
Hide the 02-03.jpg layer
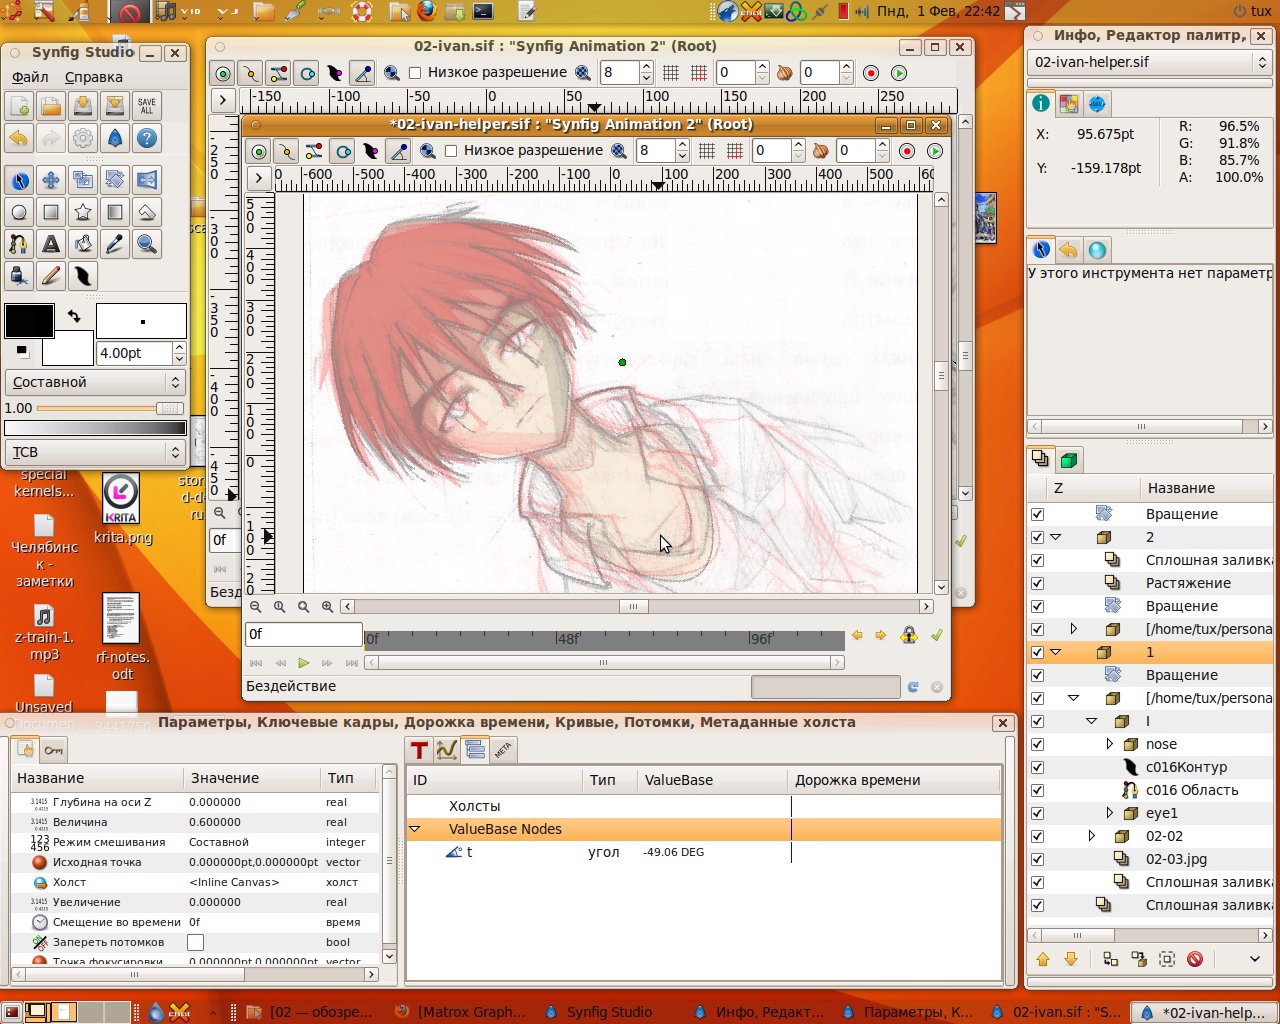click(1037, 859)
